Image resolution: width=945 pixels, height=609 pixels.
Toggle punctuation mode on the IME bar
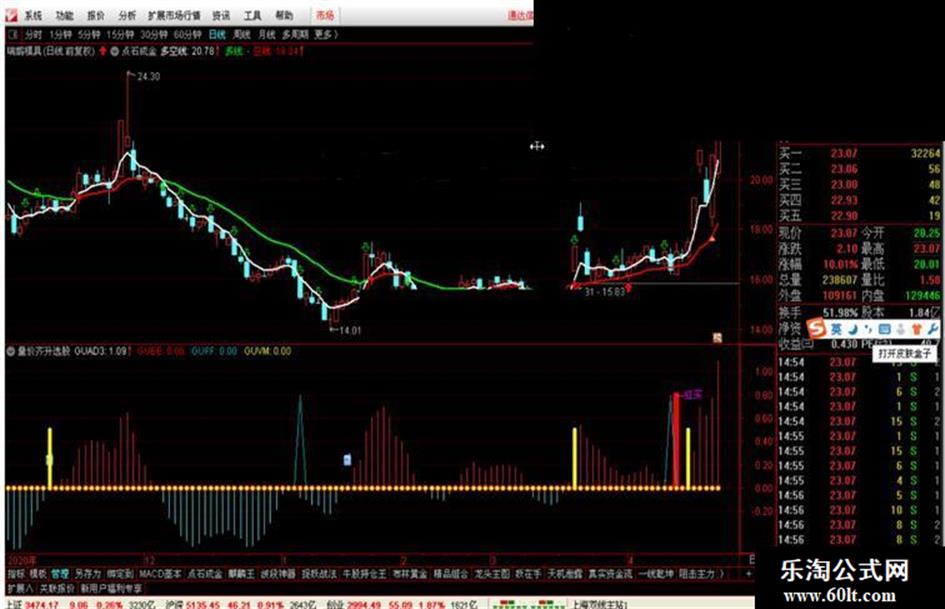(x=868, y=329)
